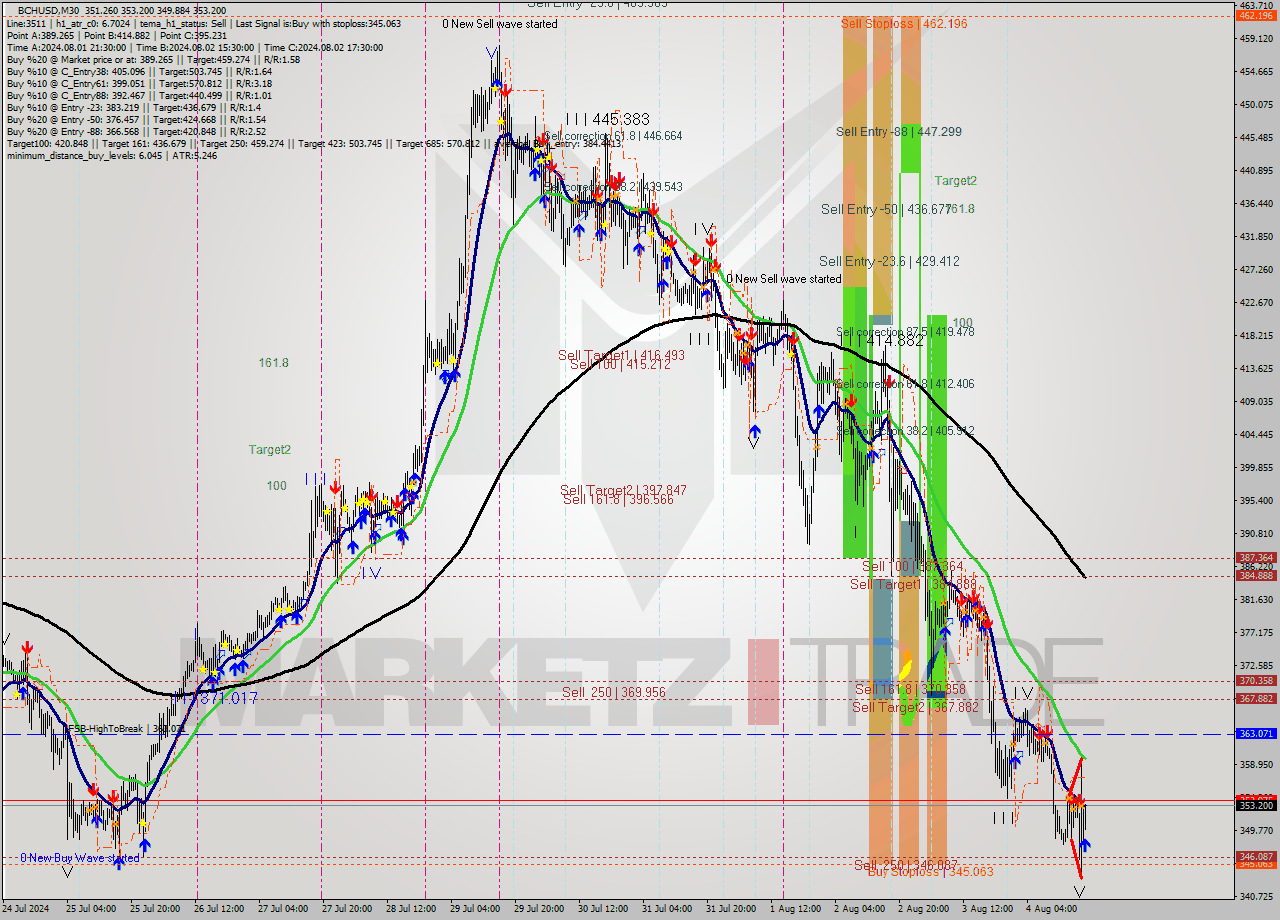1280x920 pixels.
Task: Click the black 353.200 current price tag
Action: tap(1256, 805)
